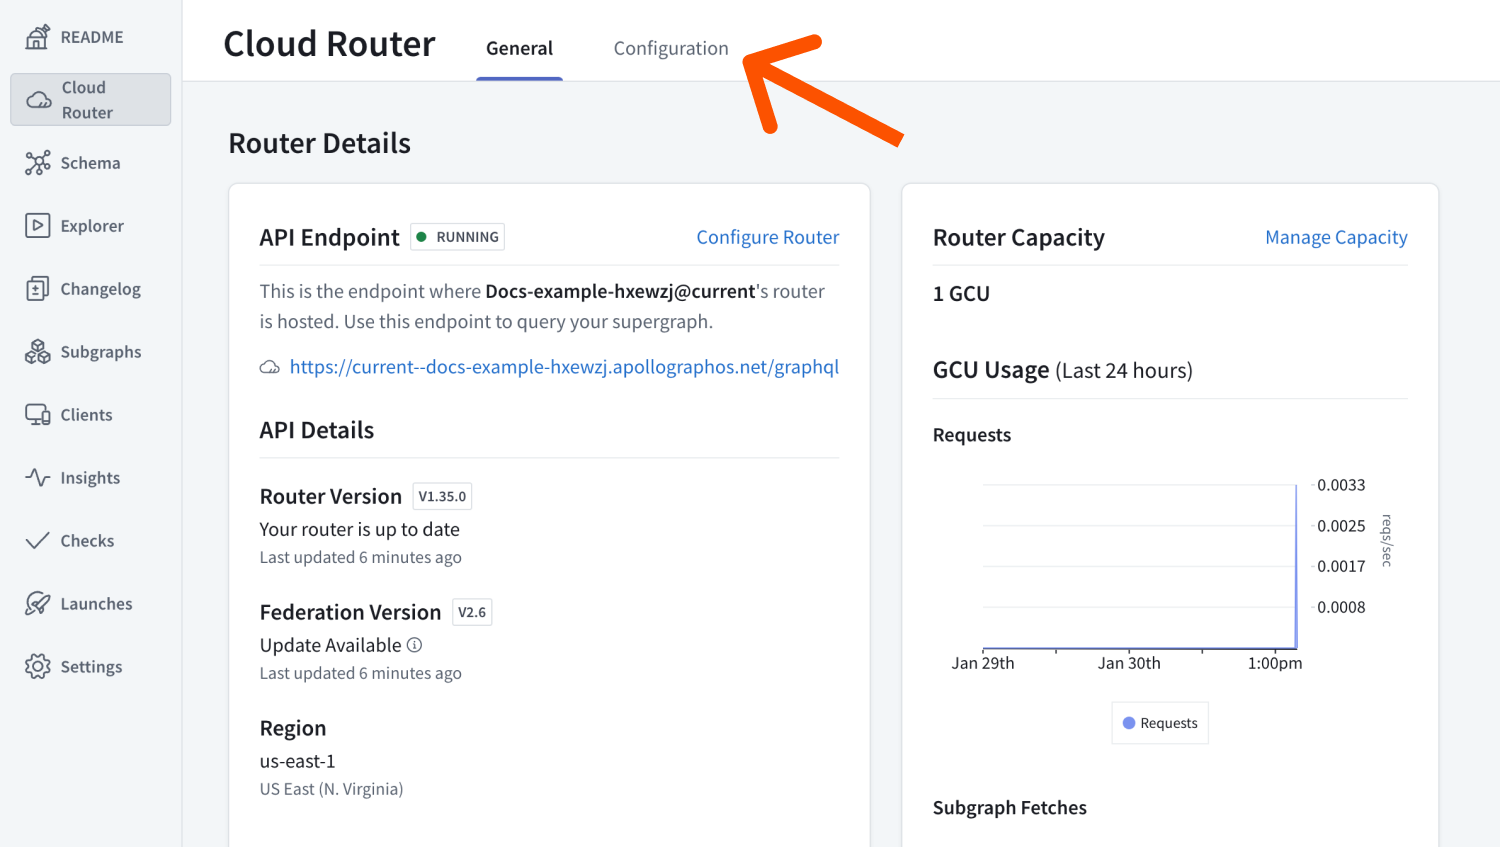
Task: Click the Manage Capacity link
Action: 1336,237
